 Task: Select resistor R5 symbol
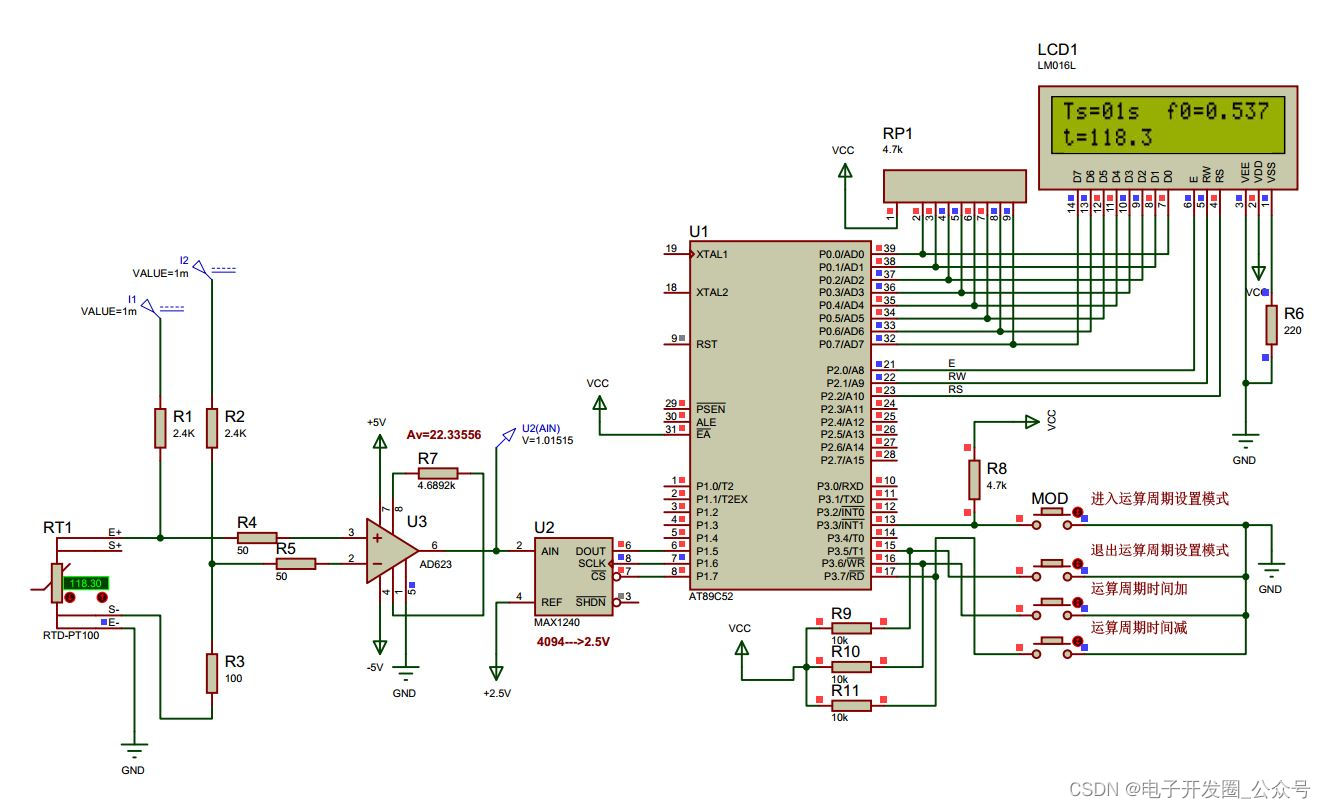tap(296, 564)
